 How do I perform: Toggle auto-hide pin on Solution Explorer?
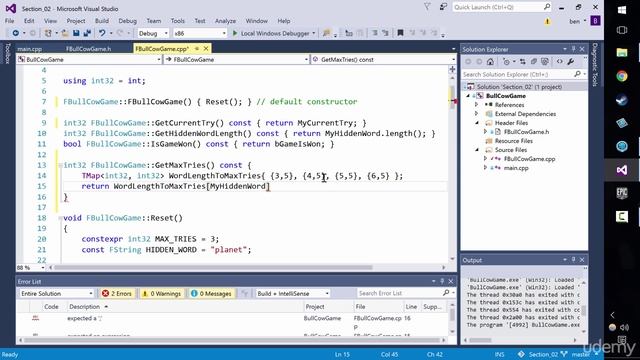click(573, 49)
